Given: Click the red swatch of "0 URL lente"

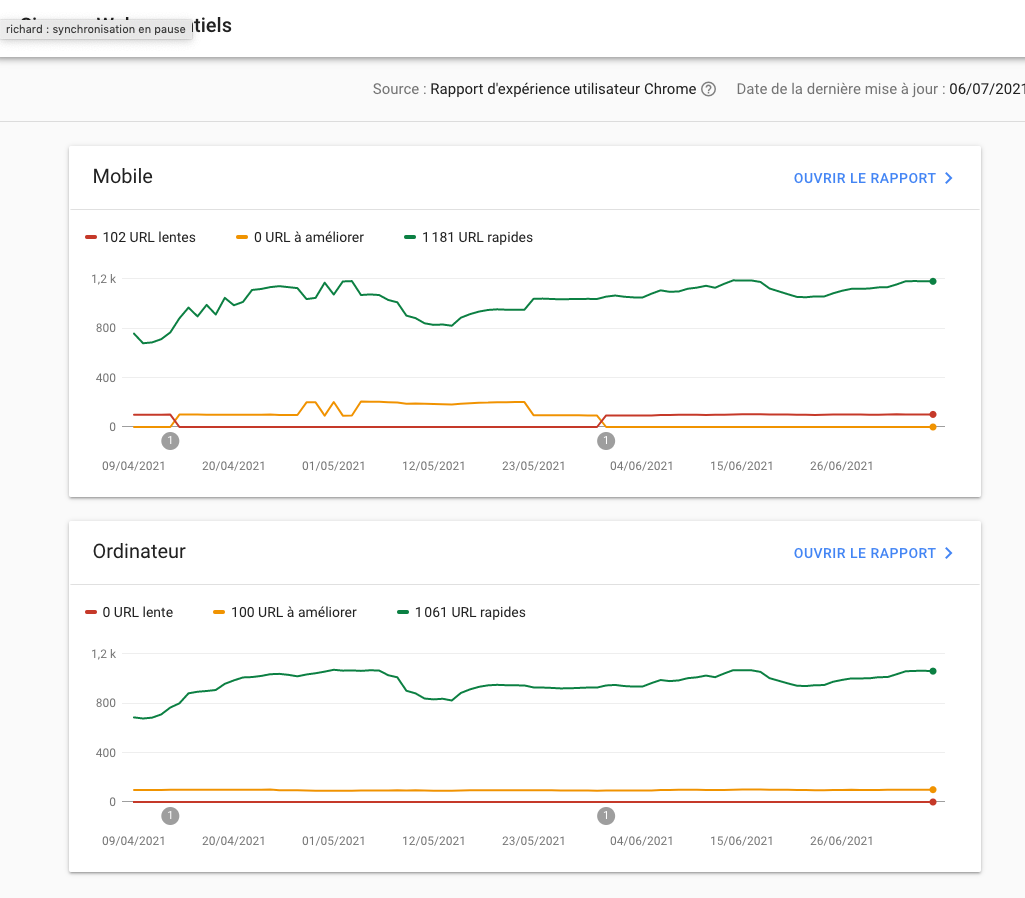Looking at the screenshot, I should pyautogui.click(x=91, y=613).
